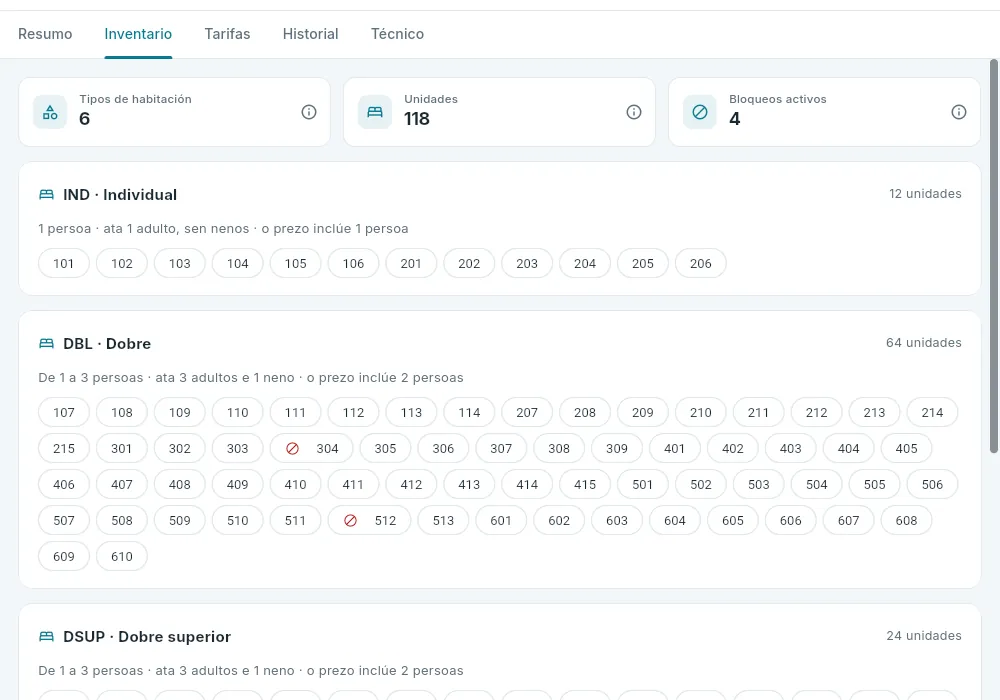Click the bed icon on Unidades card
Viewport: 1000px width, 700px height.
(375, 112)
